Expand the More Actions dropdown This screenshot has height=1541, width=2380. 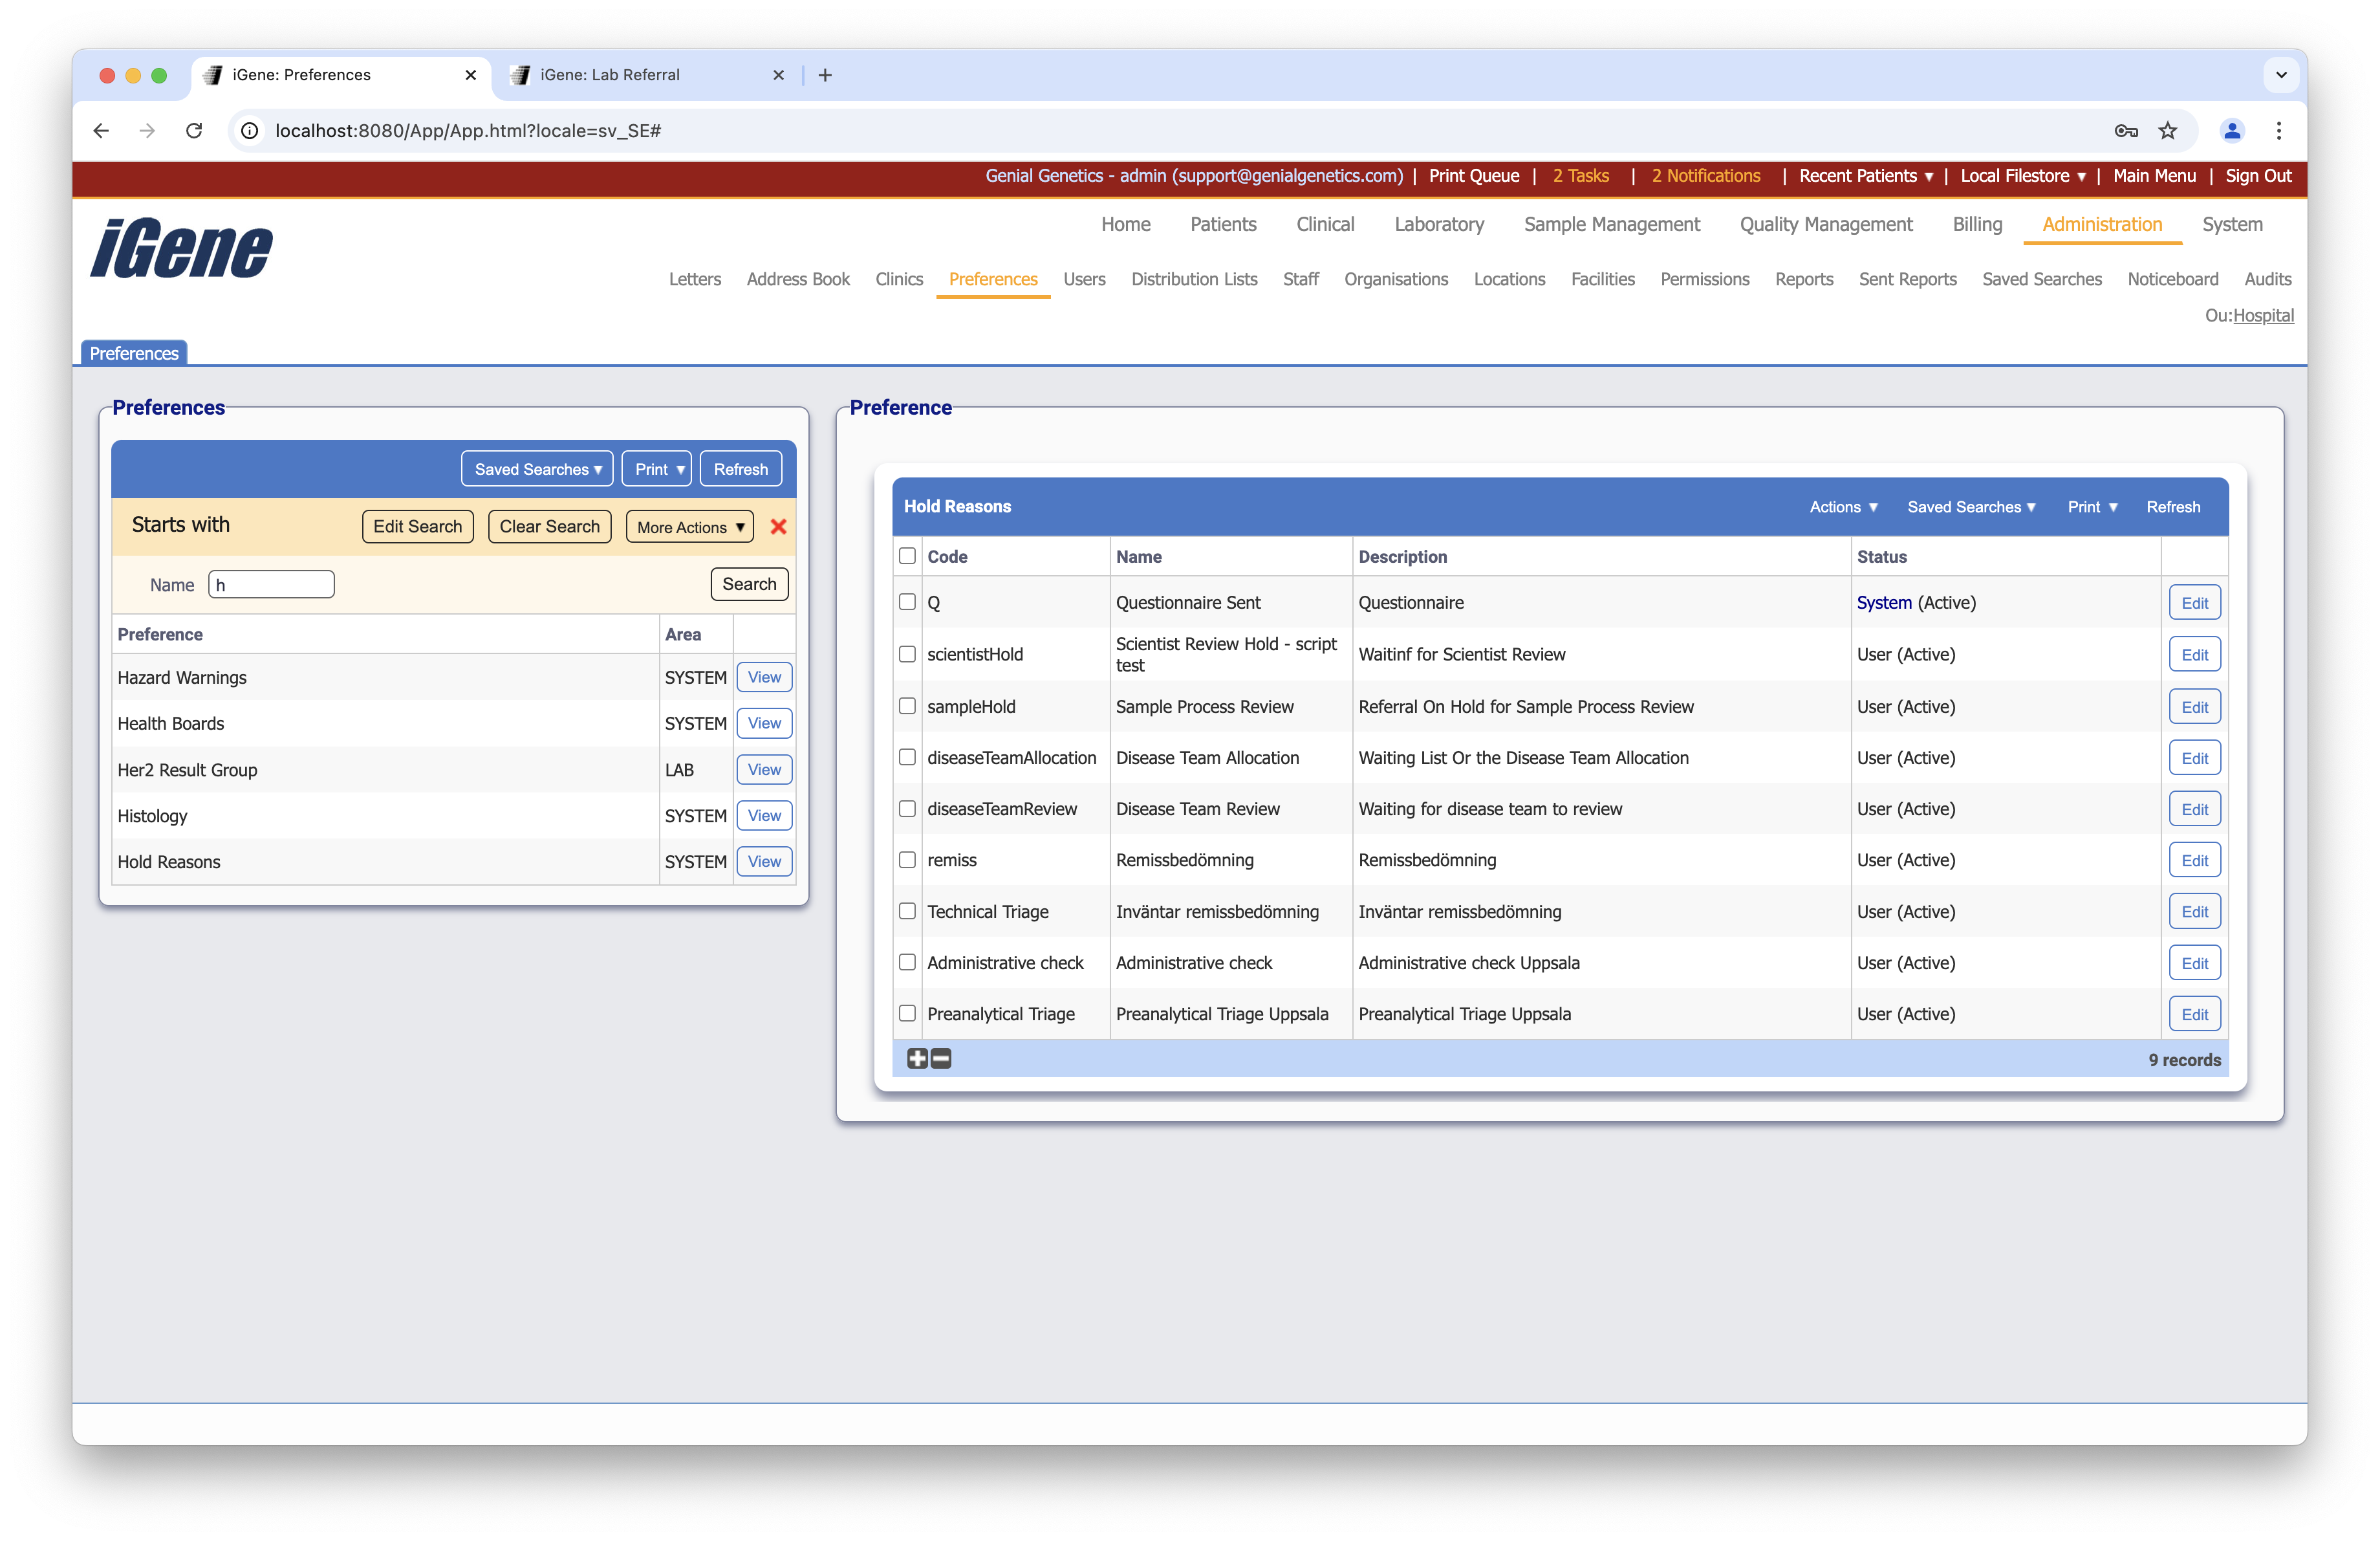pyautogui.click(x=690, y=527)
